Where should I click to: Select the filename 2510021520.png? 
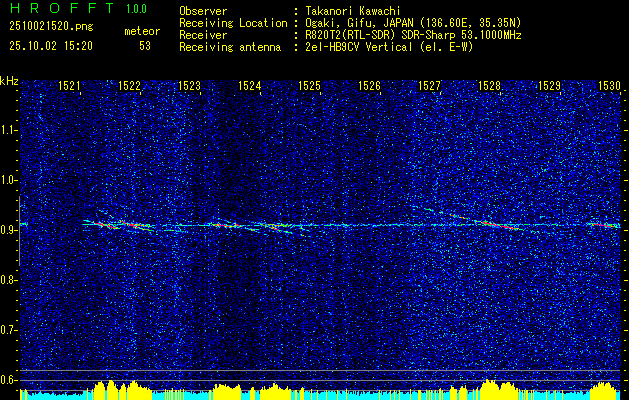[x=51, y=27]
